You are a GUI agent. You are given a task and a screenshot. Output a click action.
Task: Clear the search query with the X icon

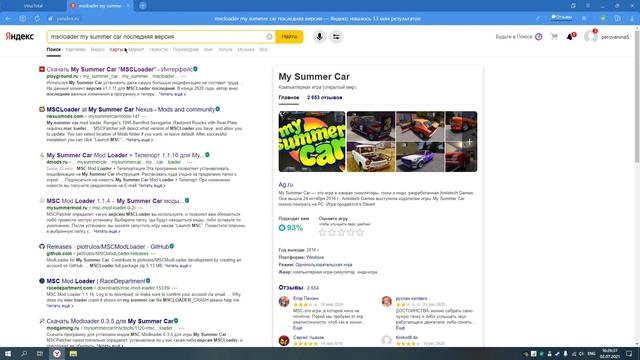pos(269,37)
